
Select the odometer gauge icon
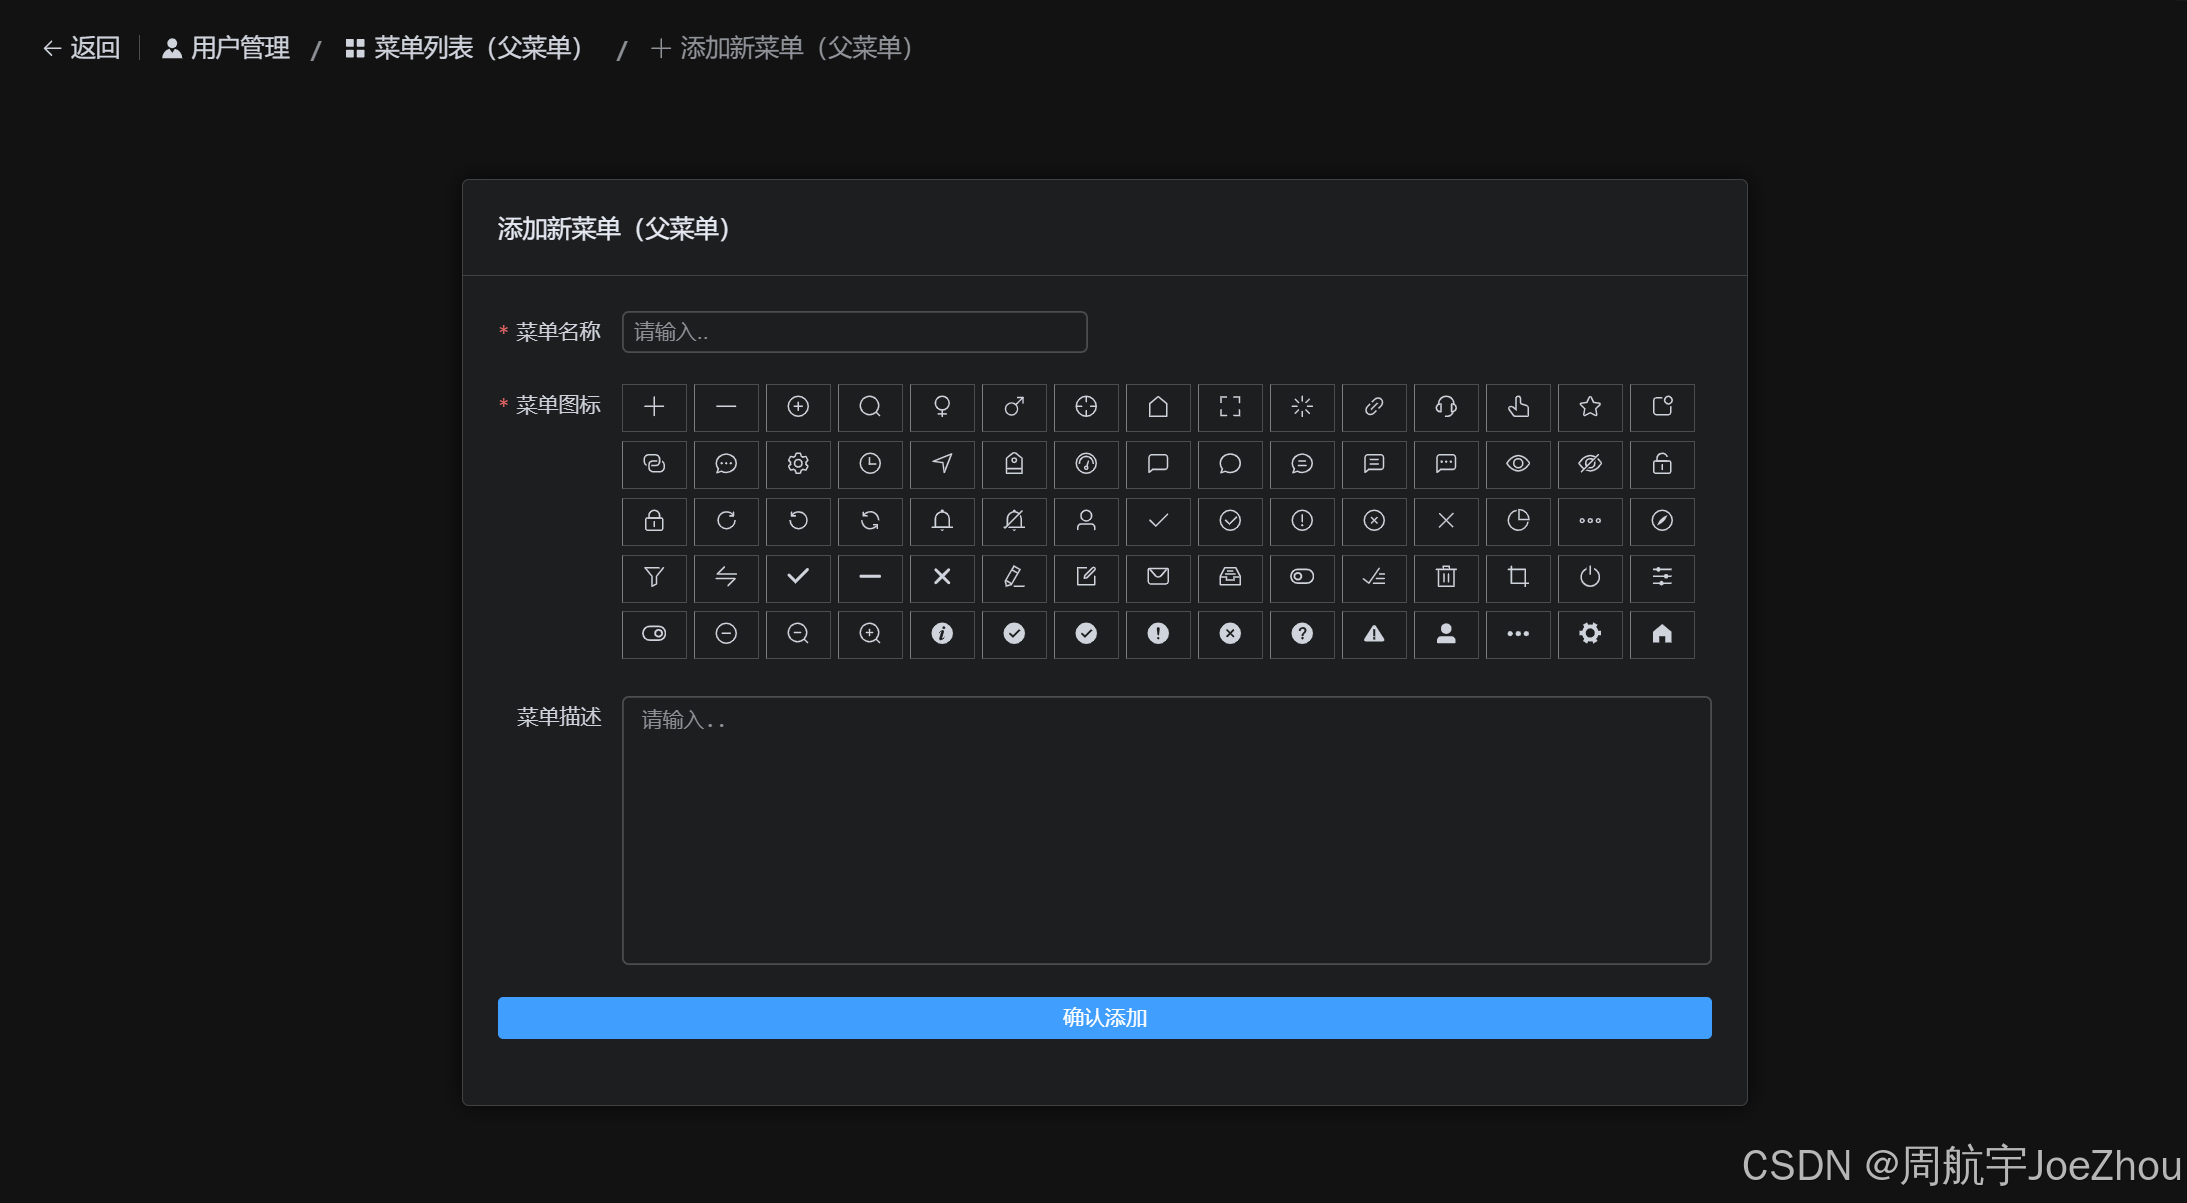(1086, 464)
